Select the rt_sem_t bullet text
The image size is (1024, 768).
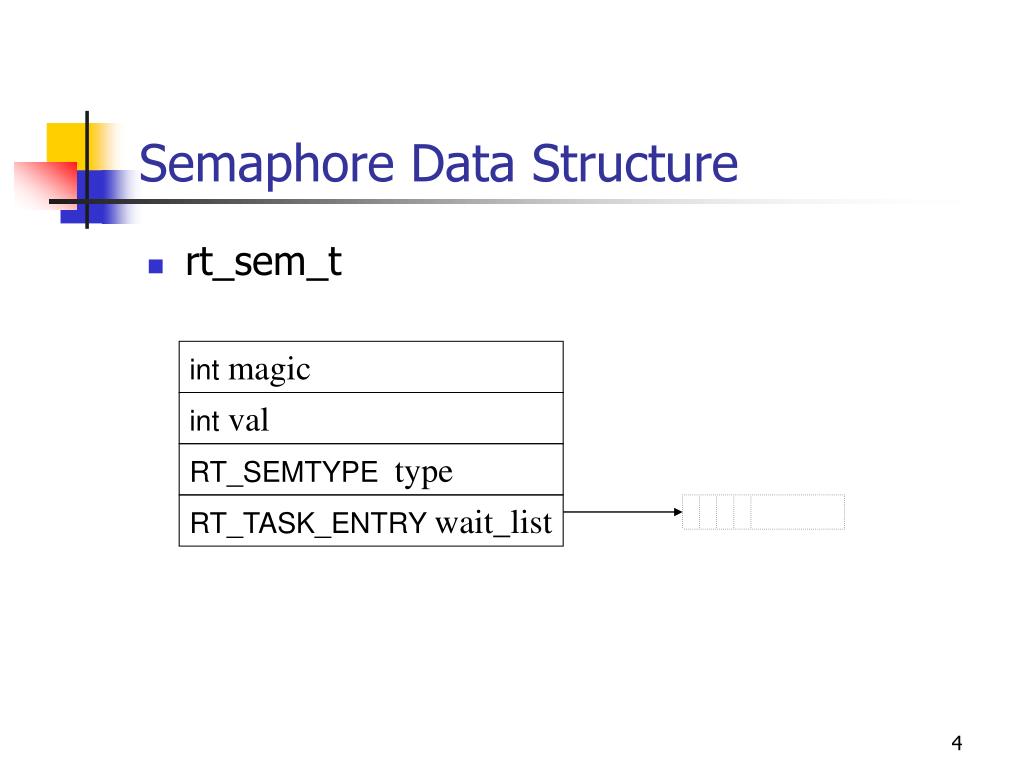tap(263, 263)
